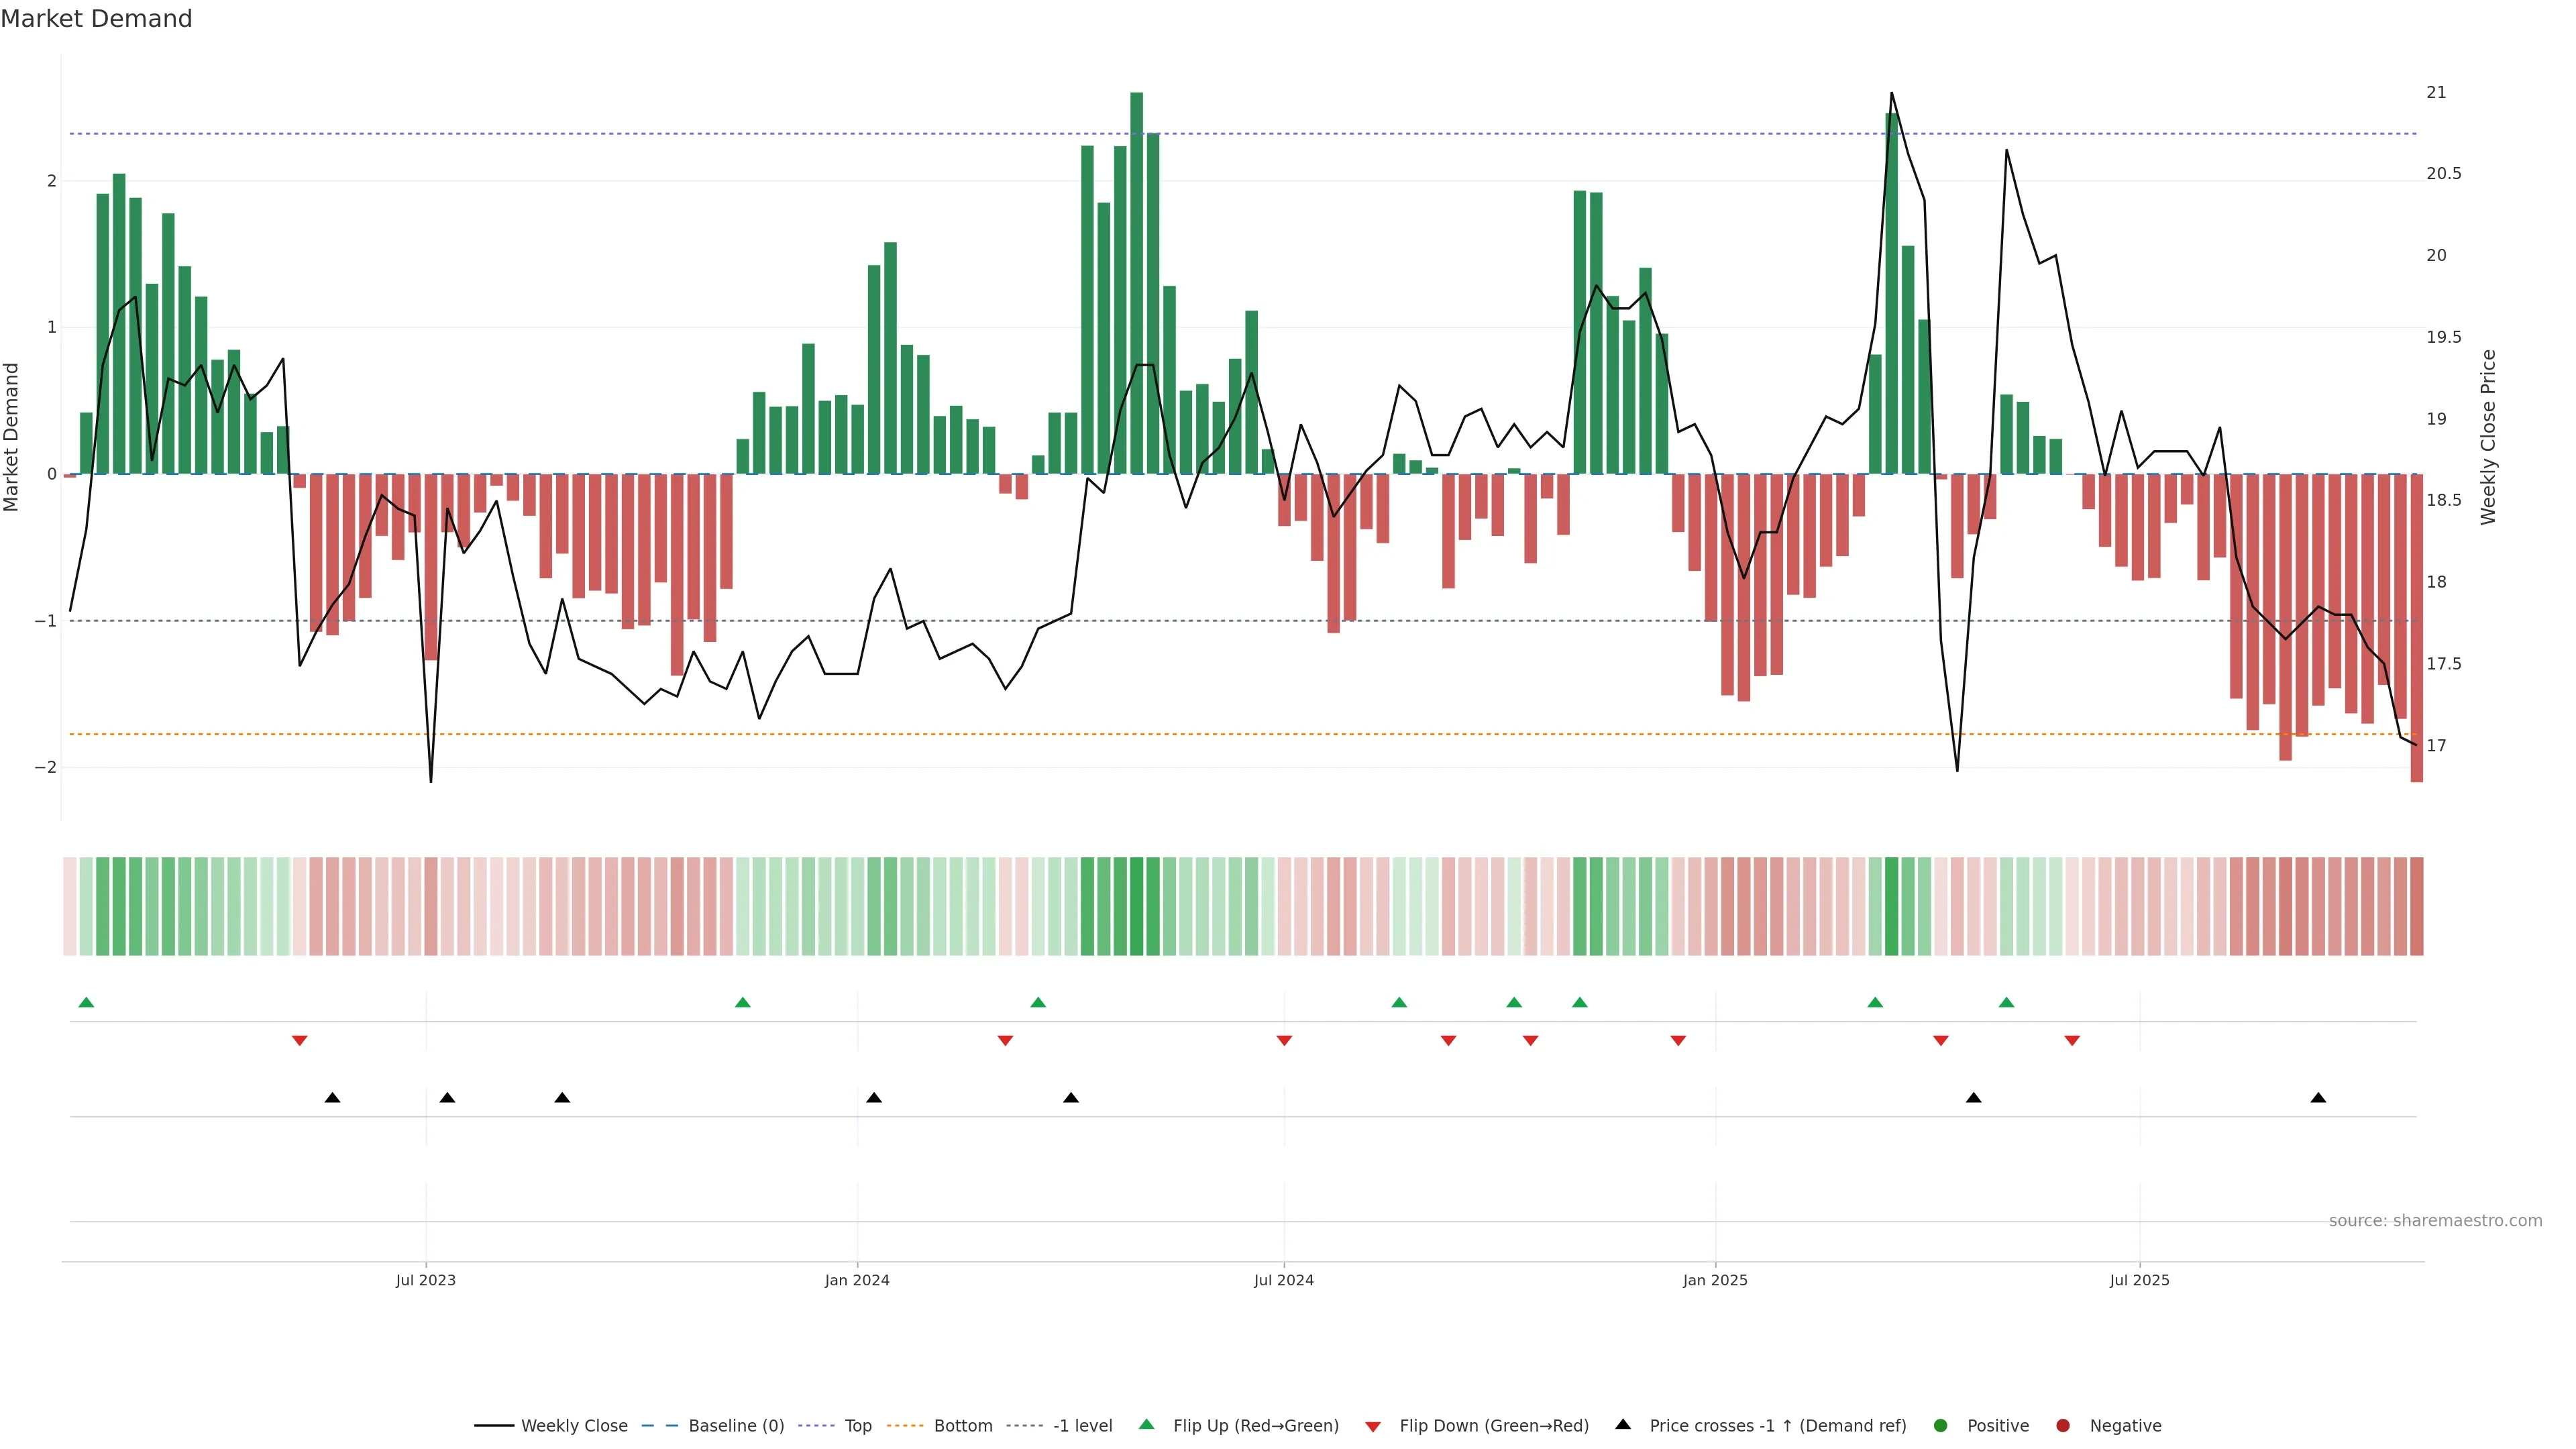The image size is (2576, 1449).
Task: Click the Bottom orange line legend entry
Action: [x=962, y=1426]
